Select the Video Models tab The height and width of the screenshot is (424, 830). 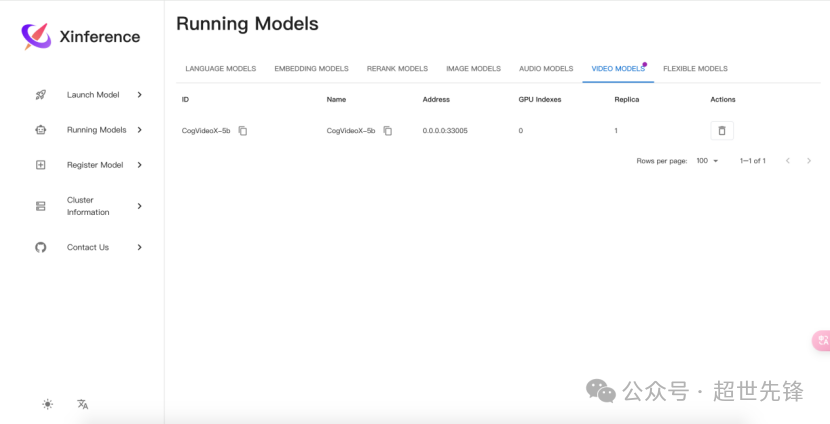pyautogui.click(x=618, y=69)
